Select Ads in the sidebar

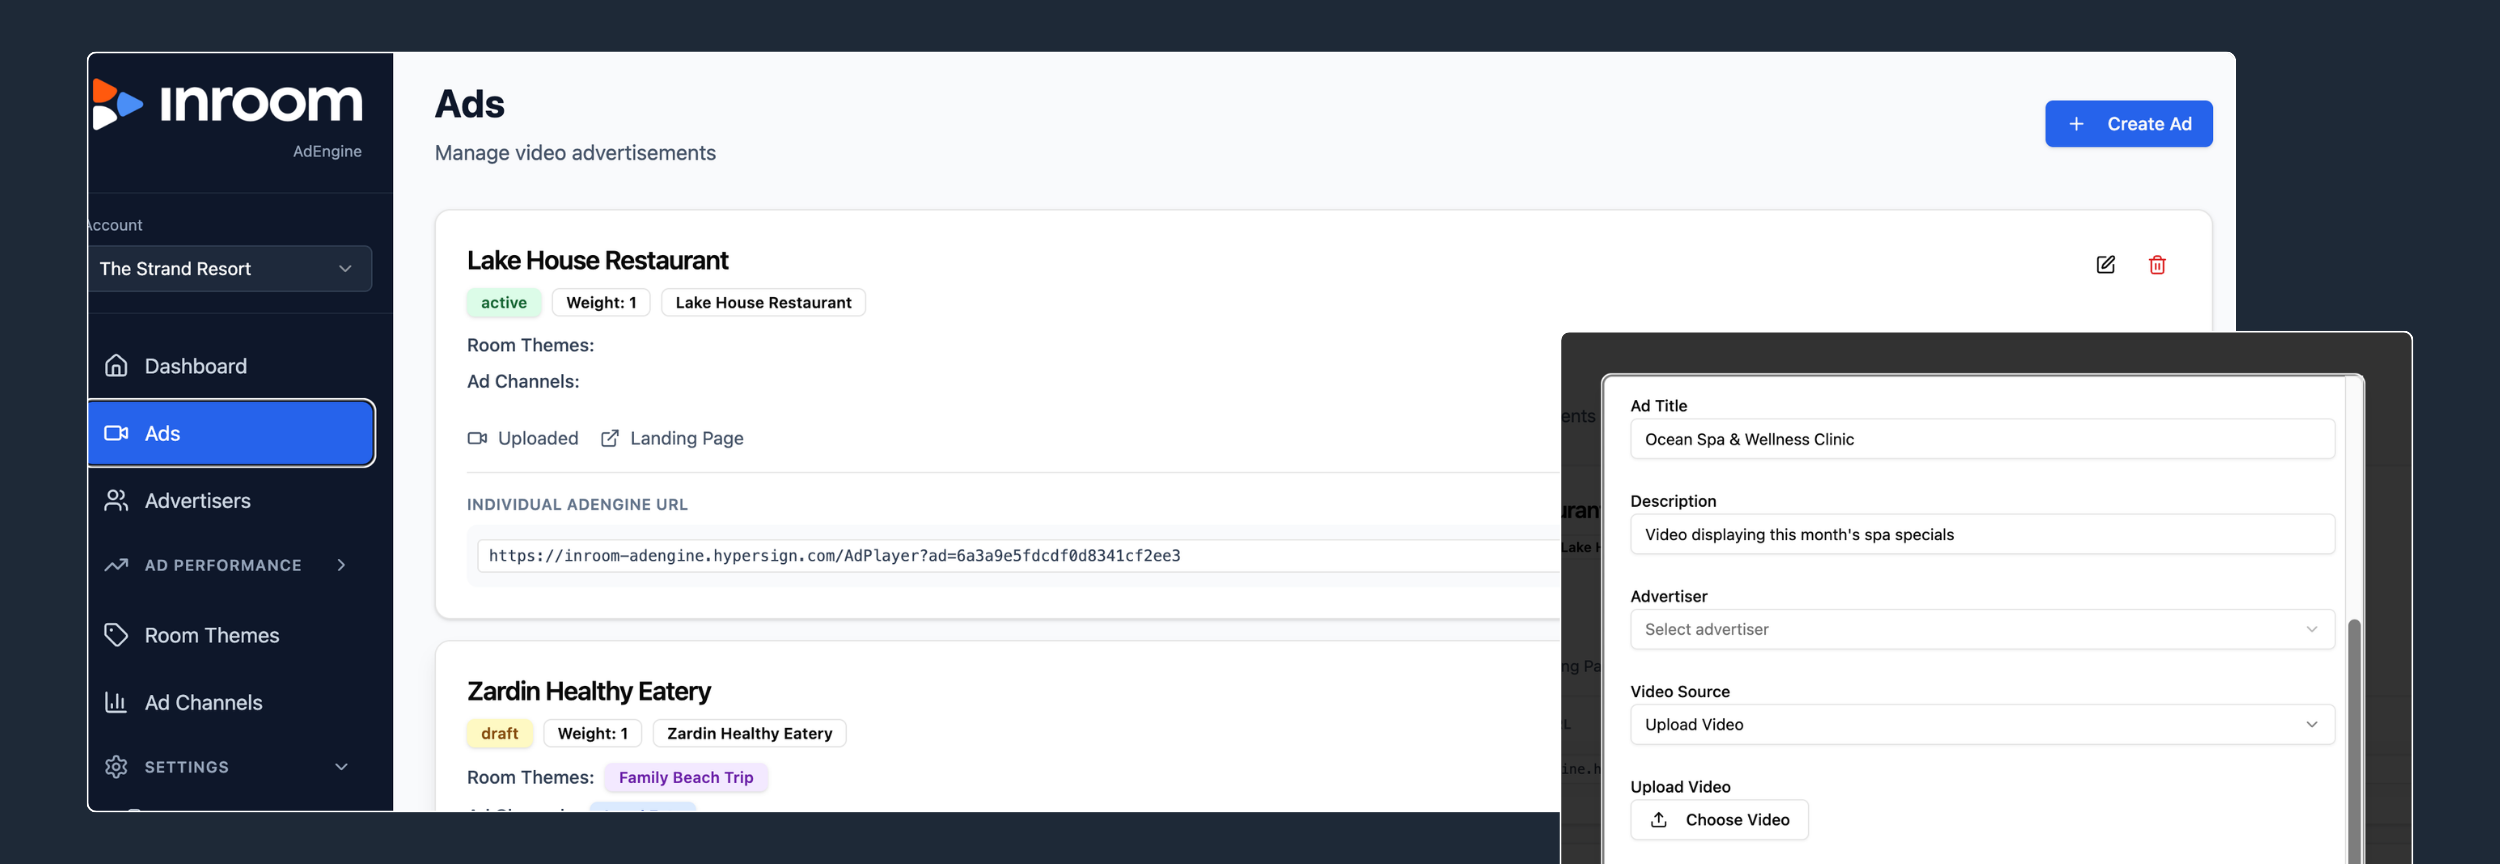click(x=231, y=433)
